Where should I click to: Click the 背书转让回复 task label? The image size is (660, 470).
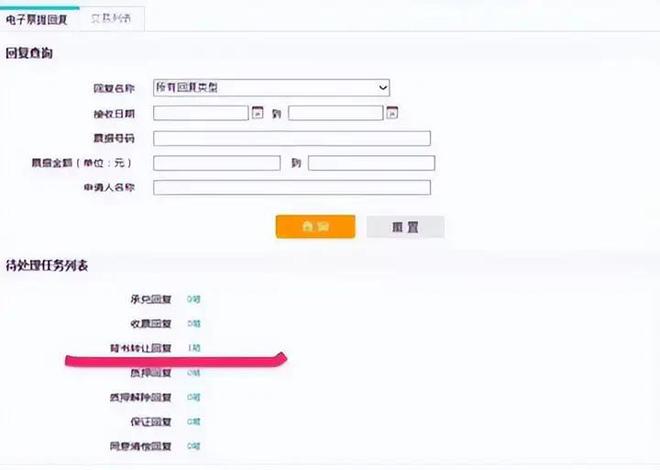click(x=141, y=348)
